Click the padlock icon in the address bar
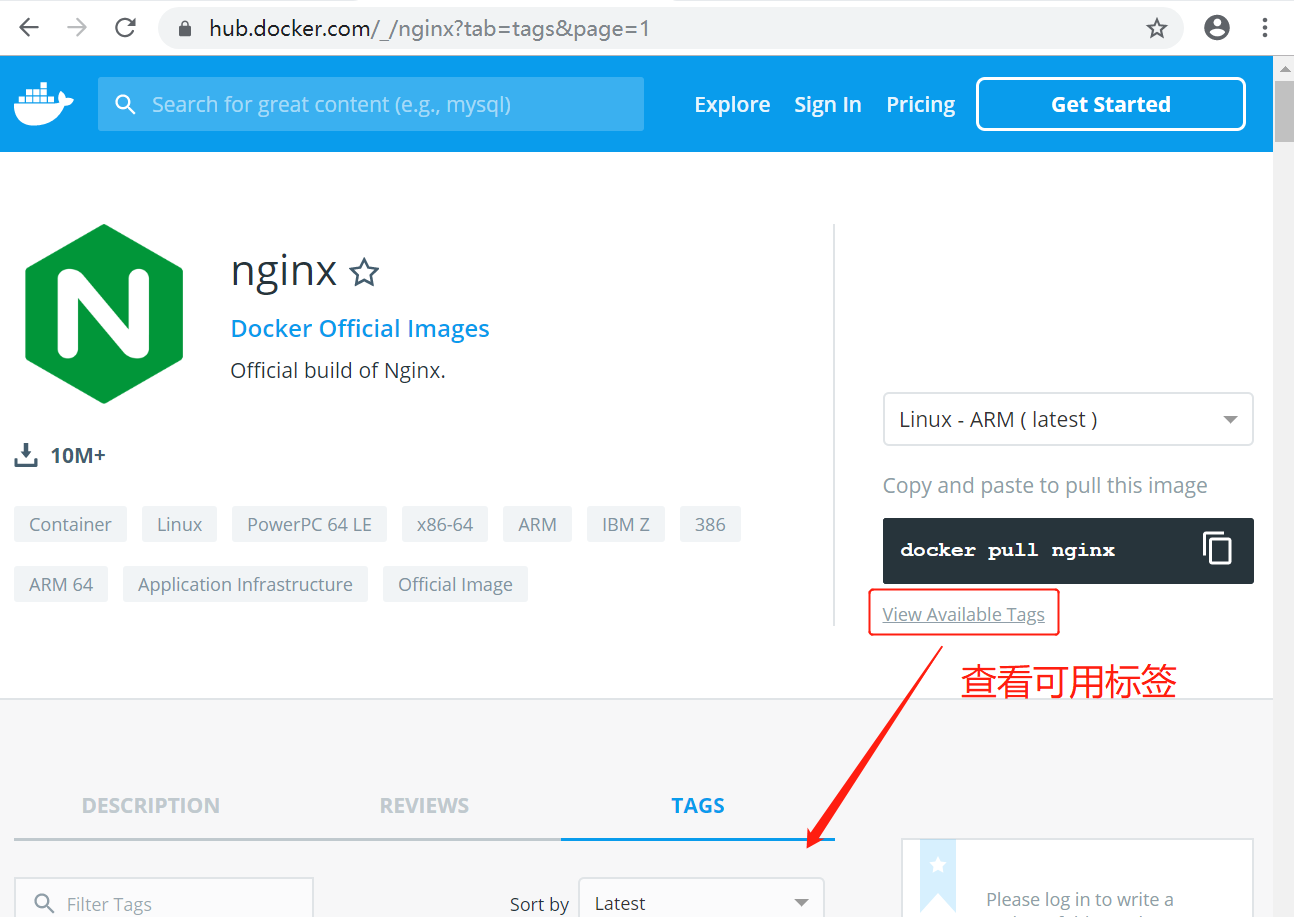This screenshot has width=1294, height=917. coord(184,29)
